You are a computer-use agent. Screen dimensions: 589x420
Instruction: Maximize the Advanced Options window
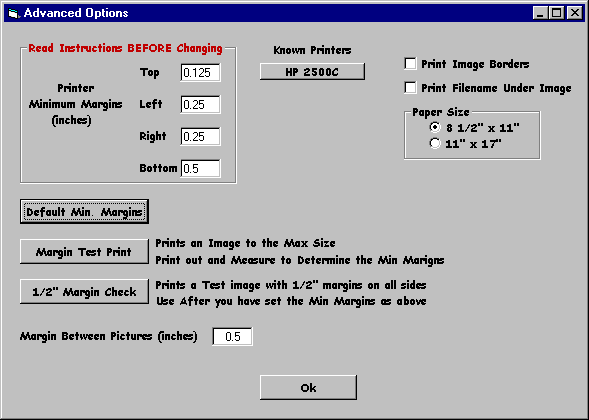pos(556,13)
